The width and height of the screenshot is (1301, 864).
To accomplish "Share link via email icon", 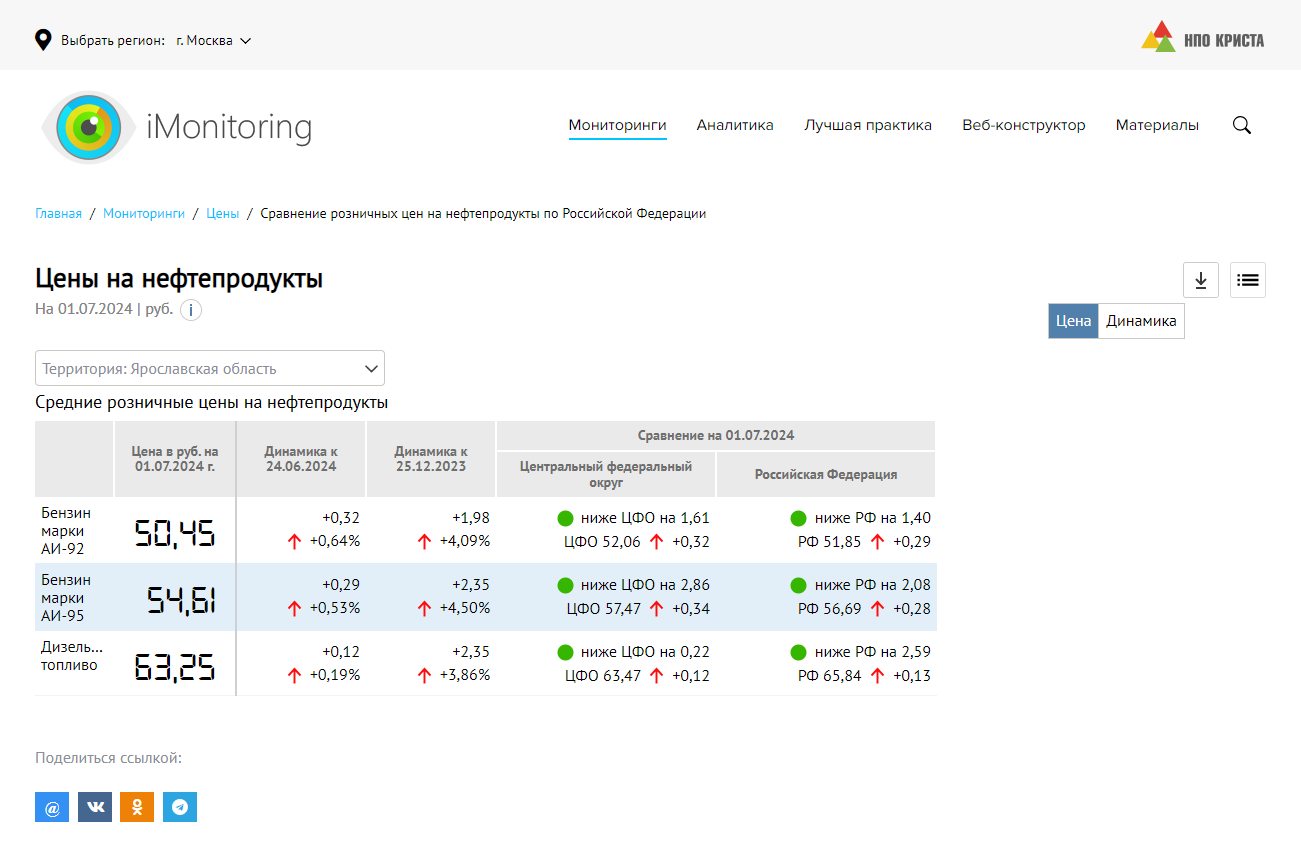I will click(x=52, y=807).
